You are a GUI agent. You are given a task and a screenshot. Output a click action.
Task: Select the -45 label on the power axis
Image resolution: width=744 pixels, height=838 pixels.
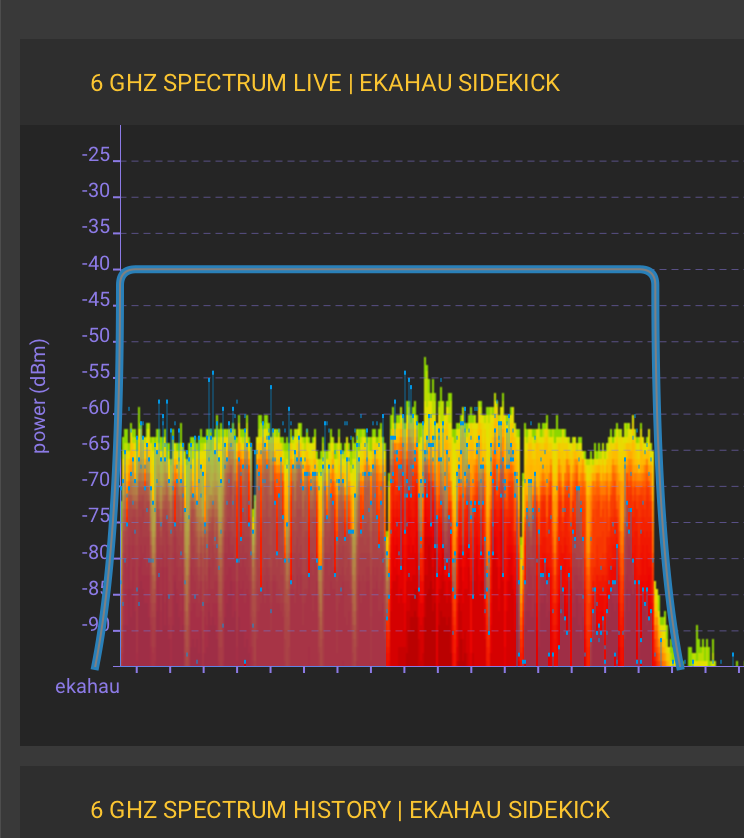point(97,300)
